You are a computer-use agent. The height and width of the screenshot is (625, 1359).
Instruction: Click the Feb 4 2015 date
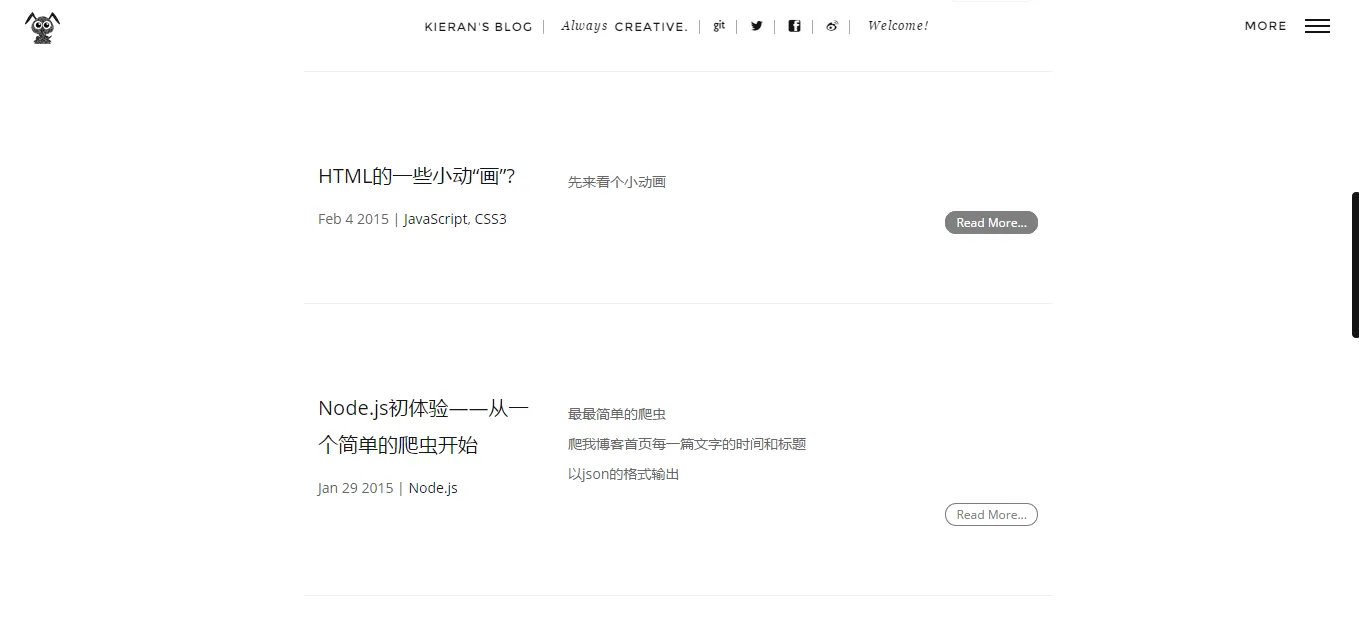[353, 219]
